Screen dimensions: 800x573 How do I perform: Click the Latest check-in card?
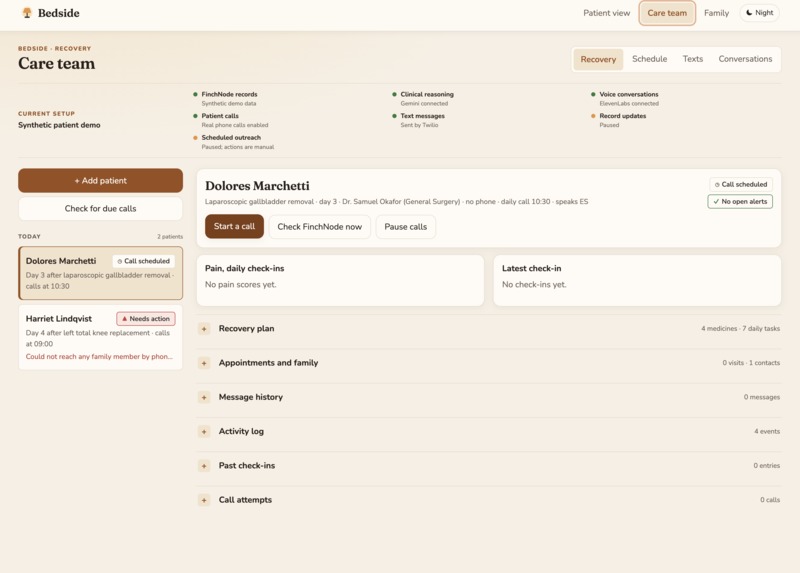click(x=637, y=281)
